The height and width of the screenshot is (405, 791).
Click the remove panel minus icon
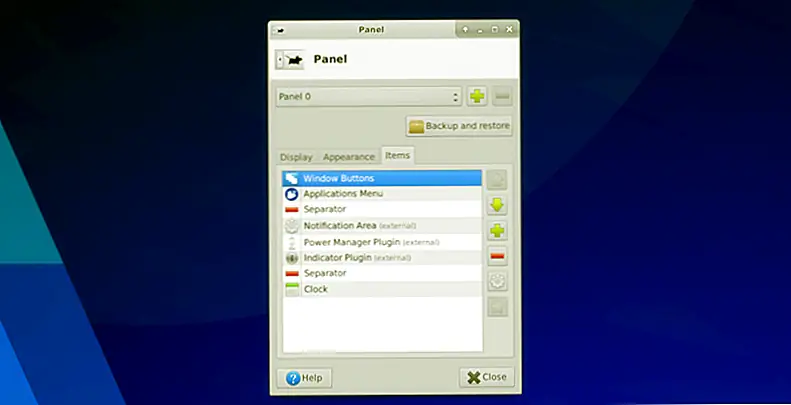point(502,97)
